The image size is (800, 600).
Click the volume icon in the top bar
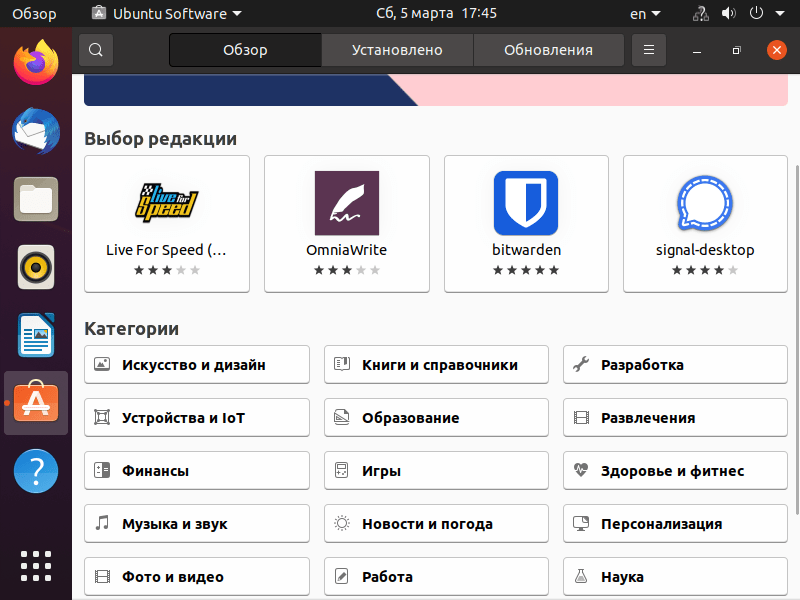tap(727, 14)
